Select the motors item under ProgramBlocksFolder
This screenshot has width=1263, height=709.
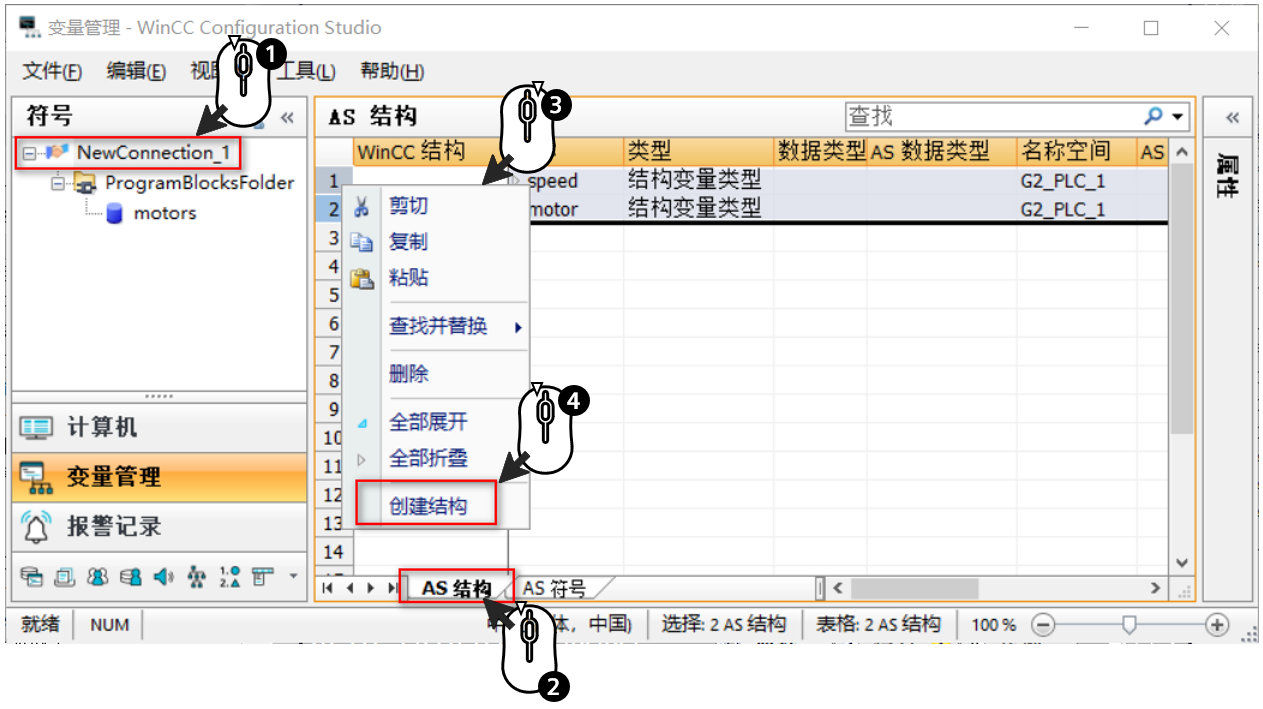tap(163, 212)
